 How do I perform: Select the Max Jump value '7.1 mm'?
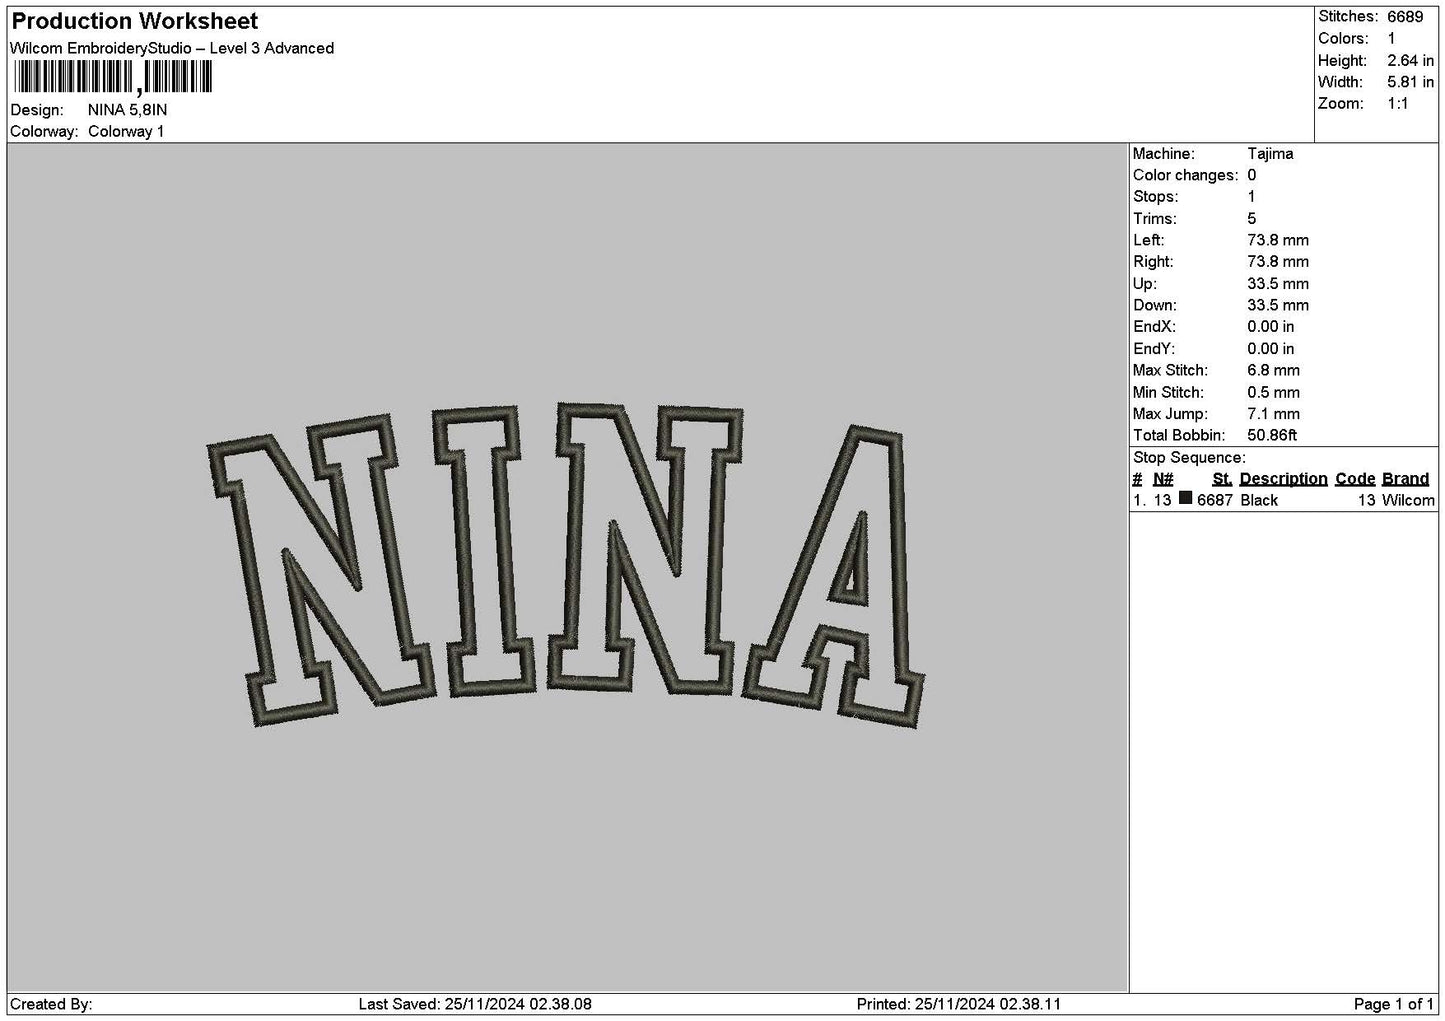pos(1274,414)
